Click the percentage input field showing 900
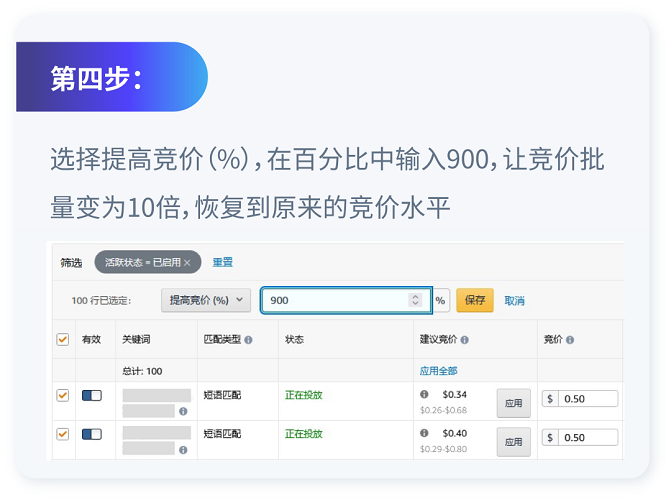 click(x=346, y=300)
